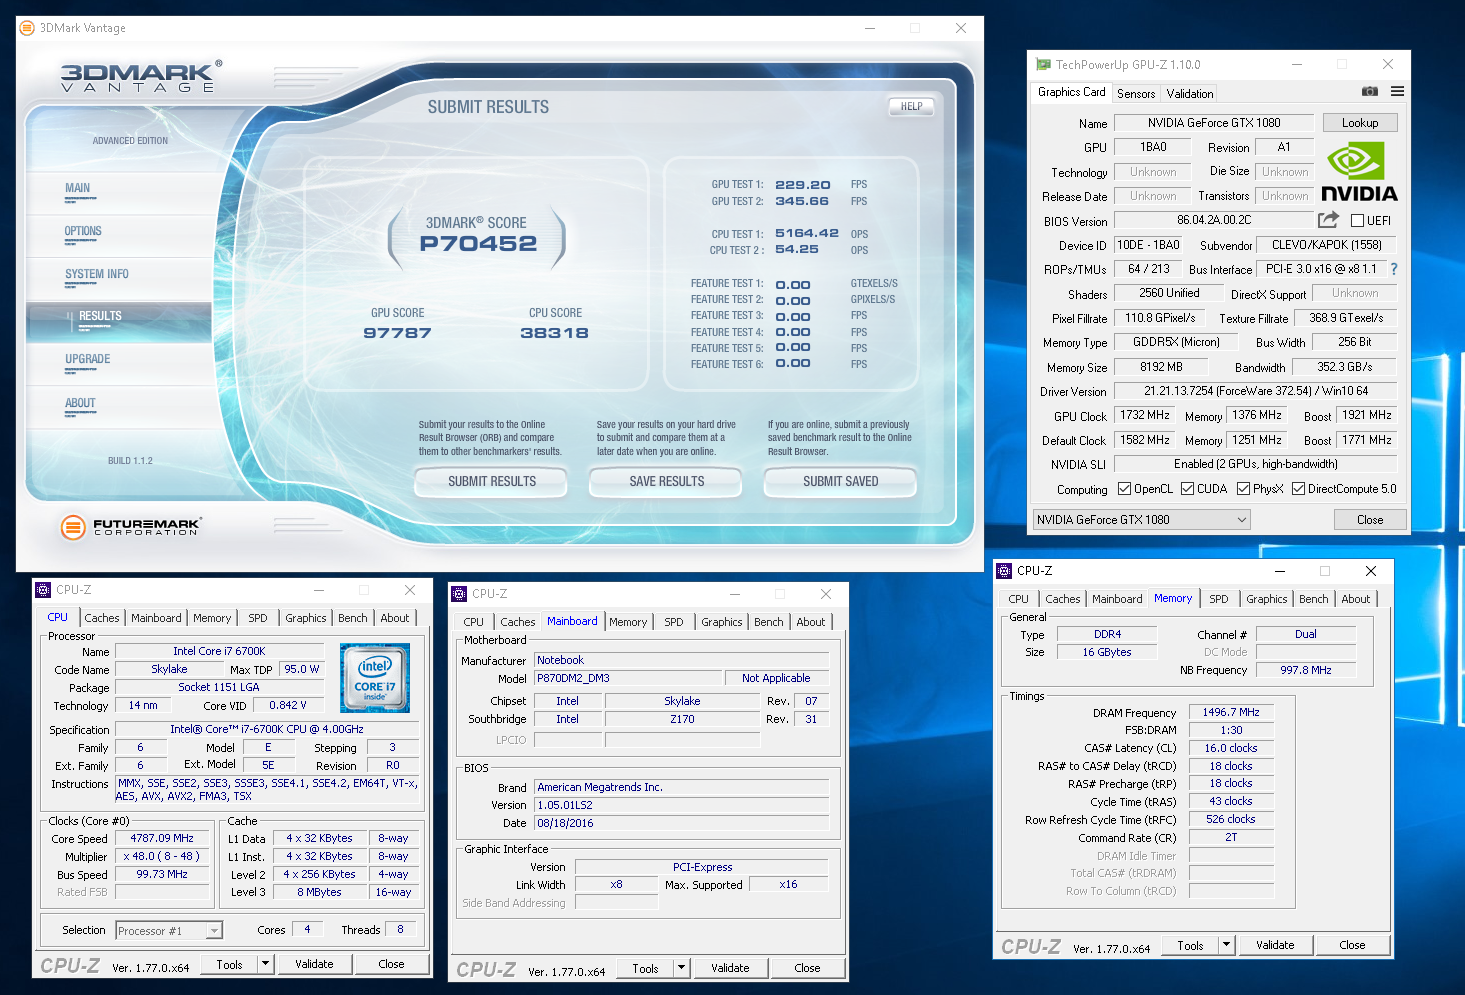1465x995 pixels.
Task: Click the GPU-Z title bar app icon
Action: pos(1044,65)
